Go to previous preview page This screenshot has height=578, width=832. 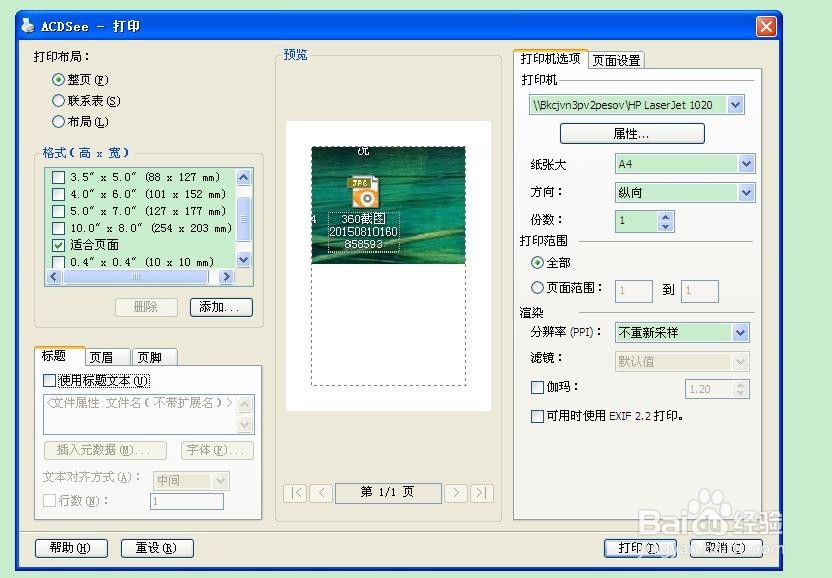321,493
